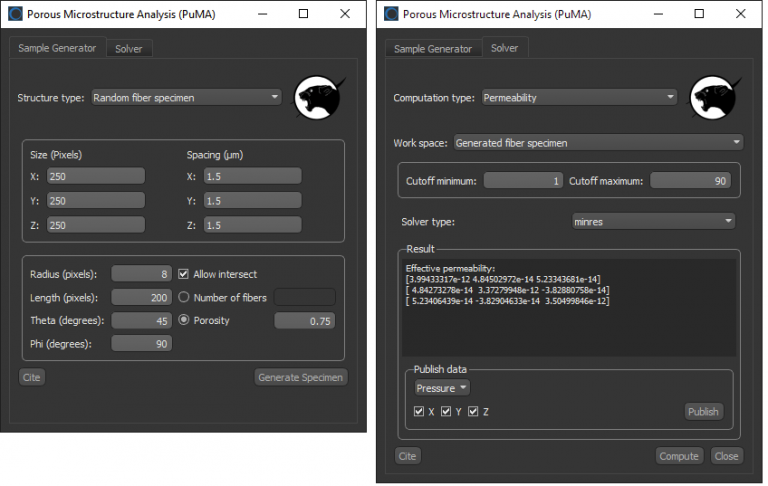
Task: Expand the Computation type Permeability dropdown
Action: 579,98
